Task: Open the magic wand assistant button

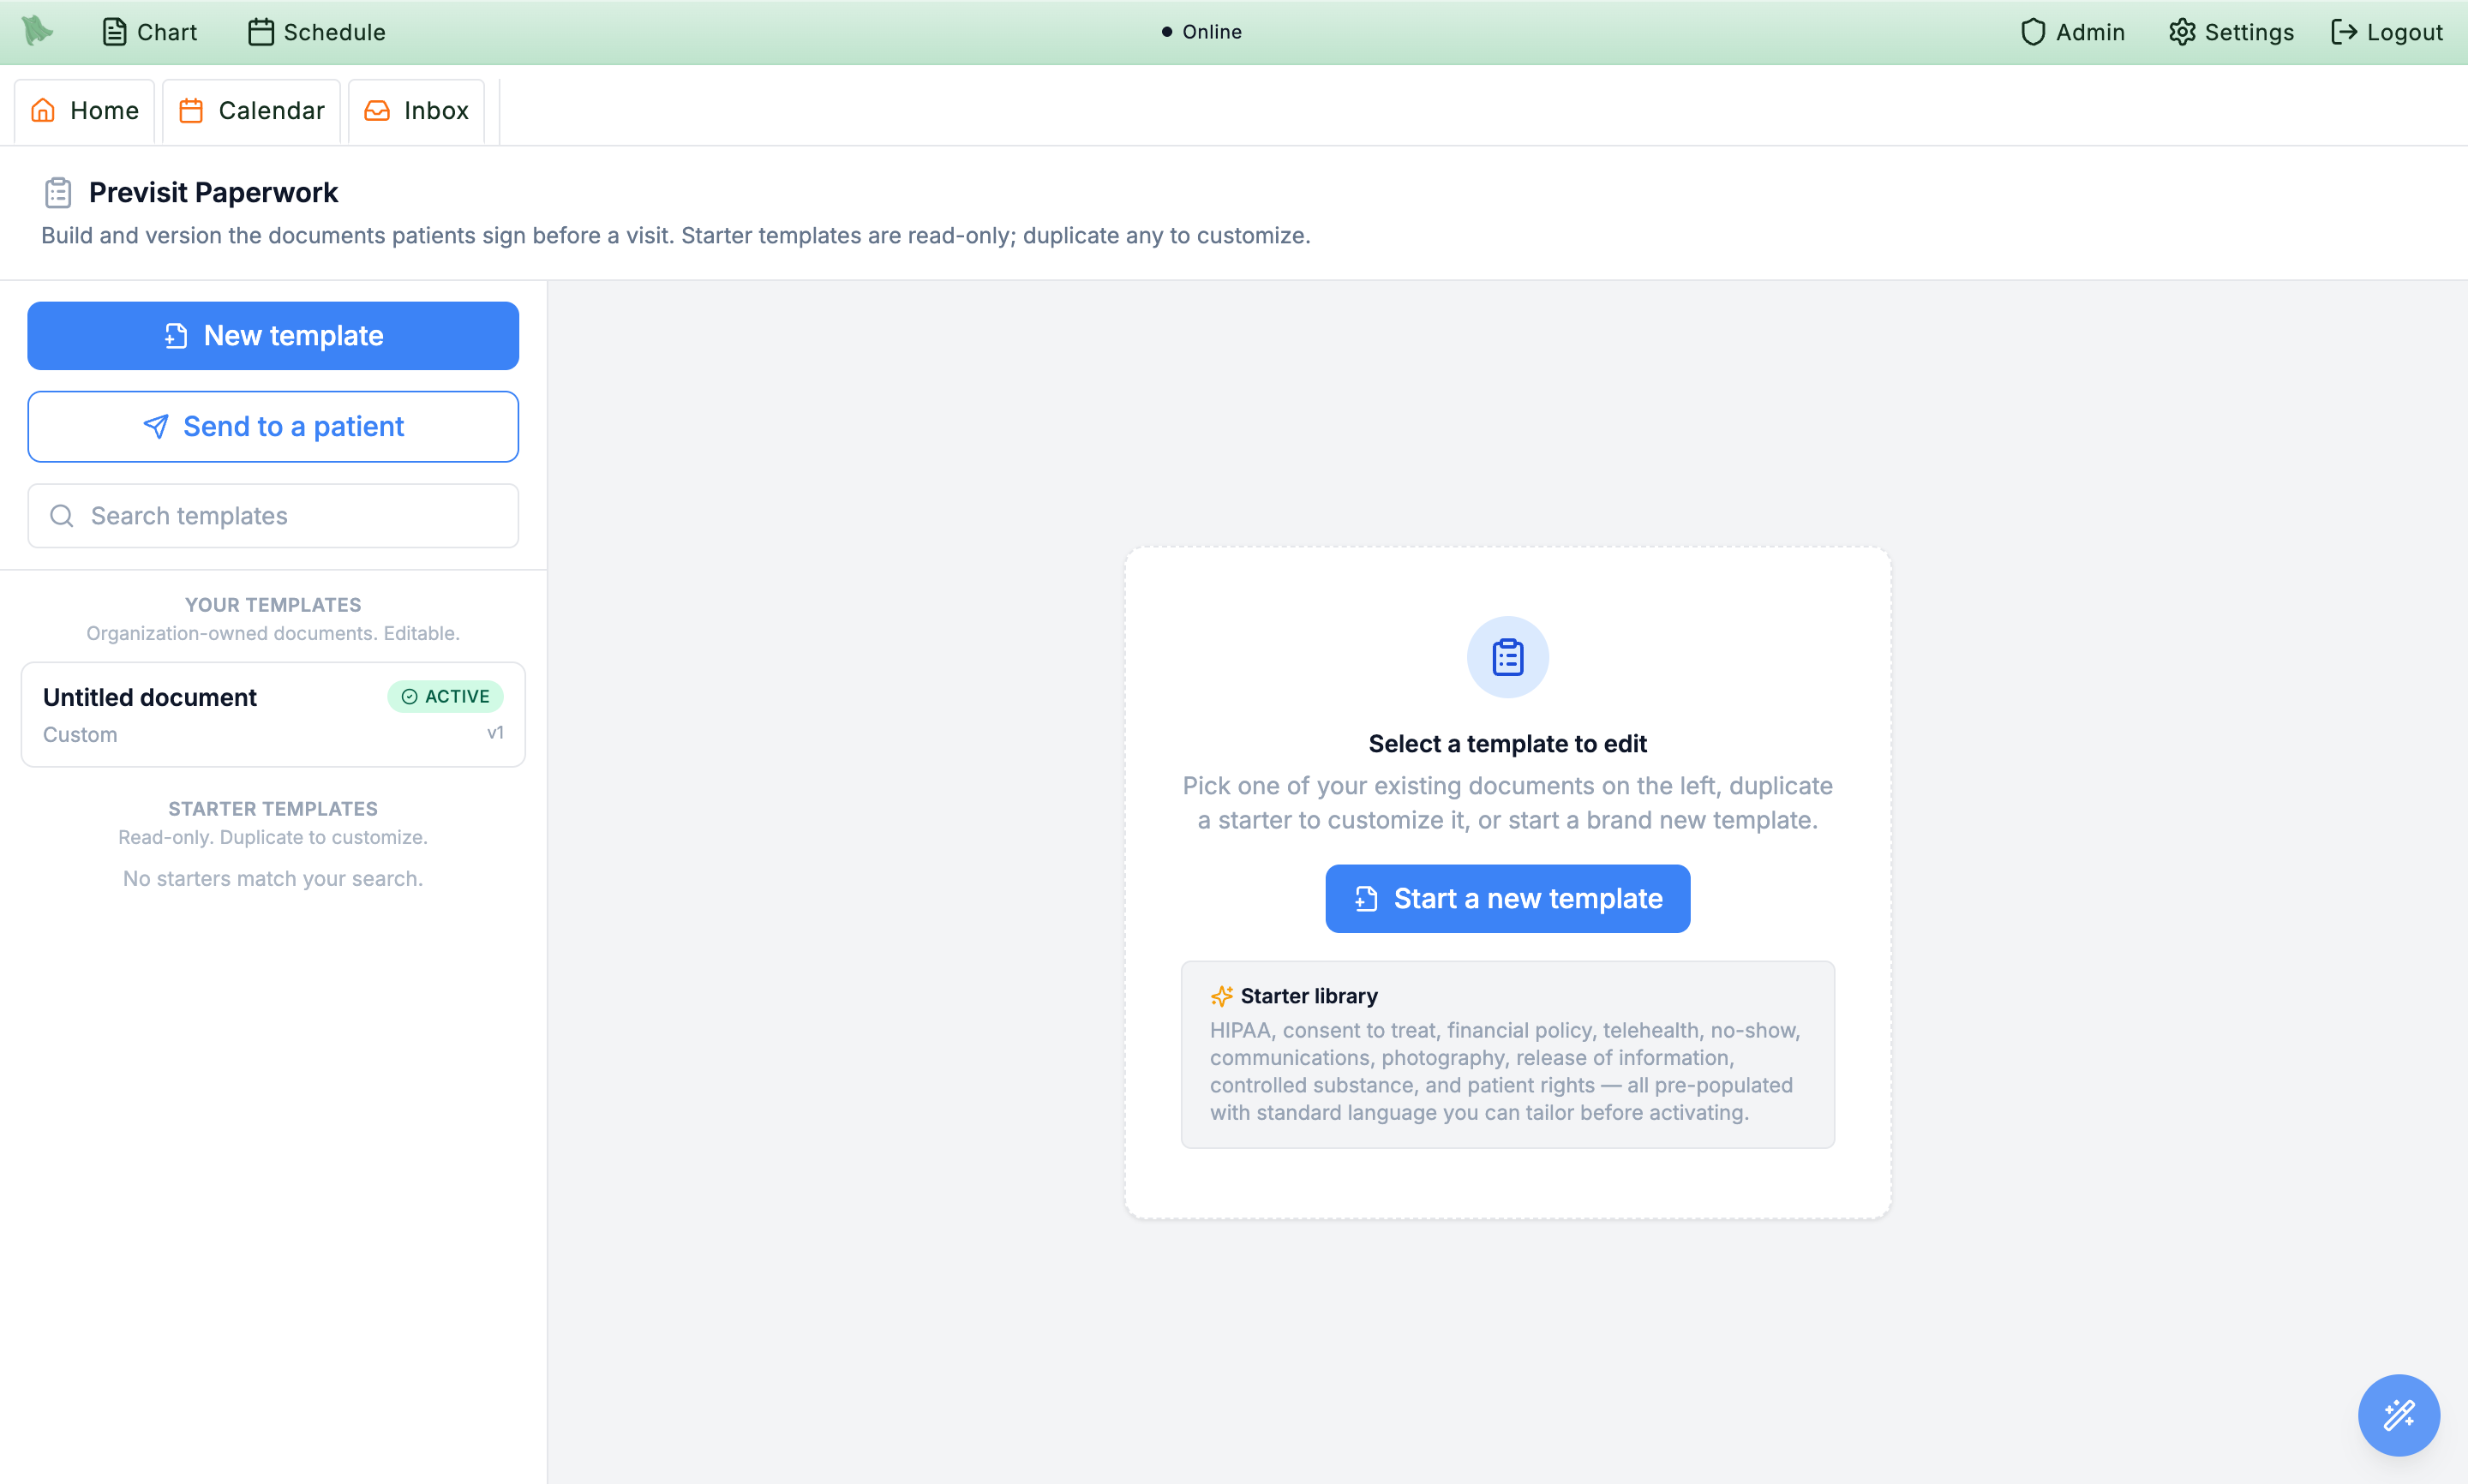Action: (x=2399, y=1415)
